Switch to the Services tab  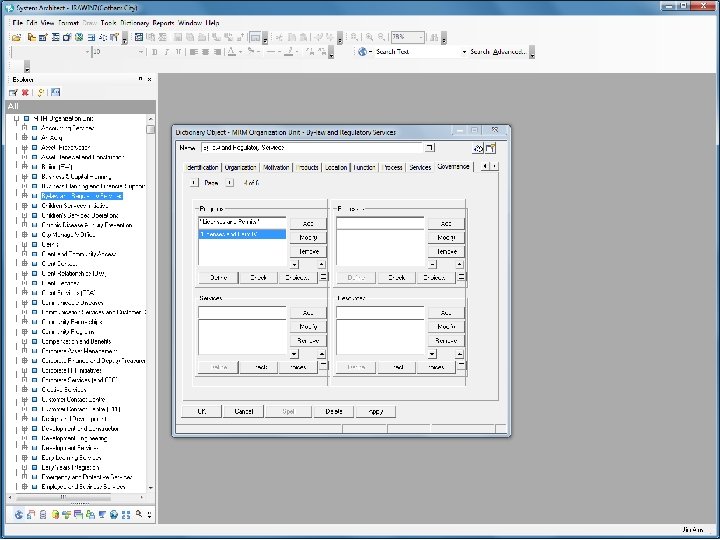[420, 168]
